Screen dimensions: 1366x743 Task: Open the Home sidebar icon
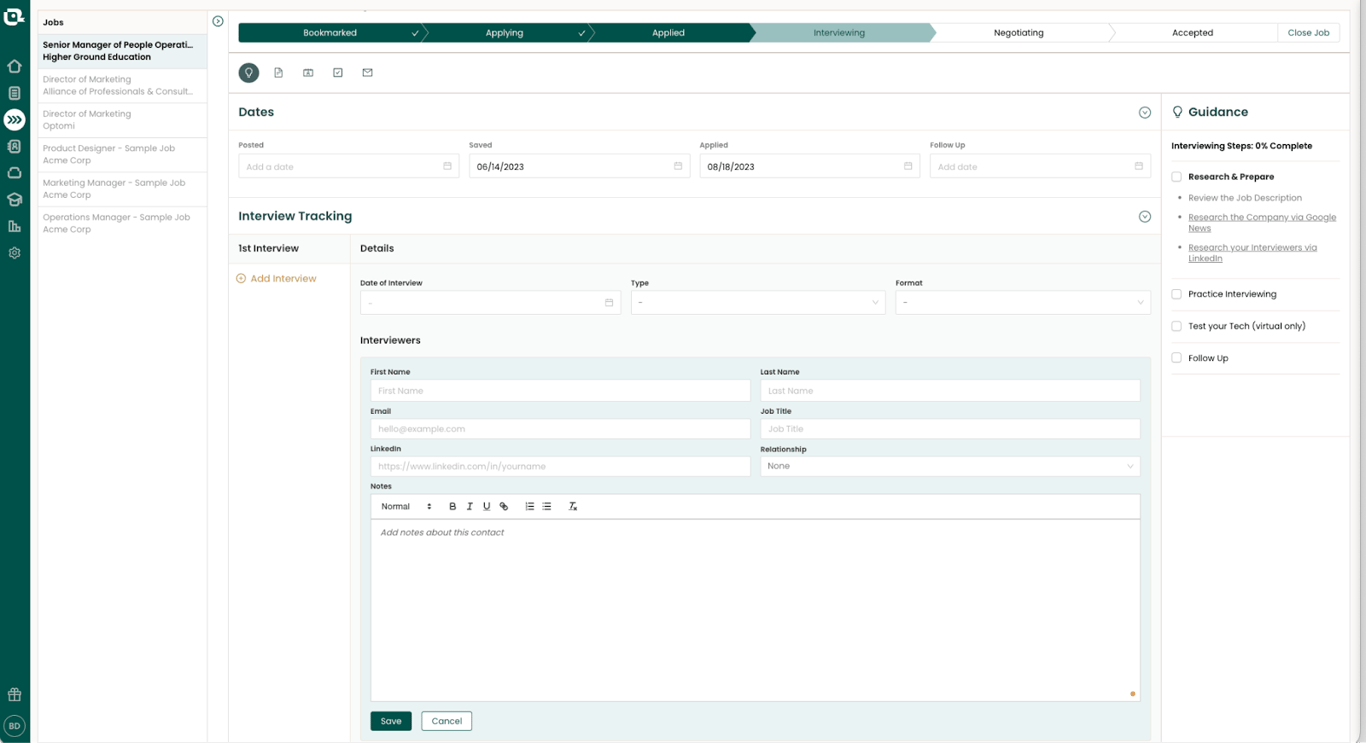14,66
